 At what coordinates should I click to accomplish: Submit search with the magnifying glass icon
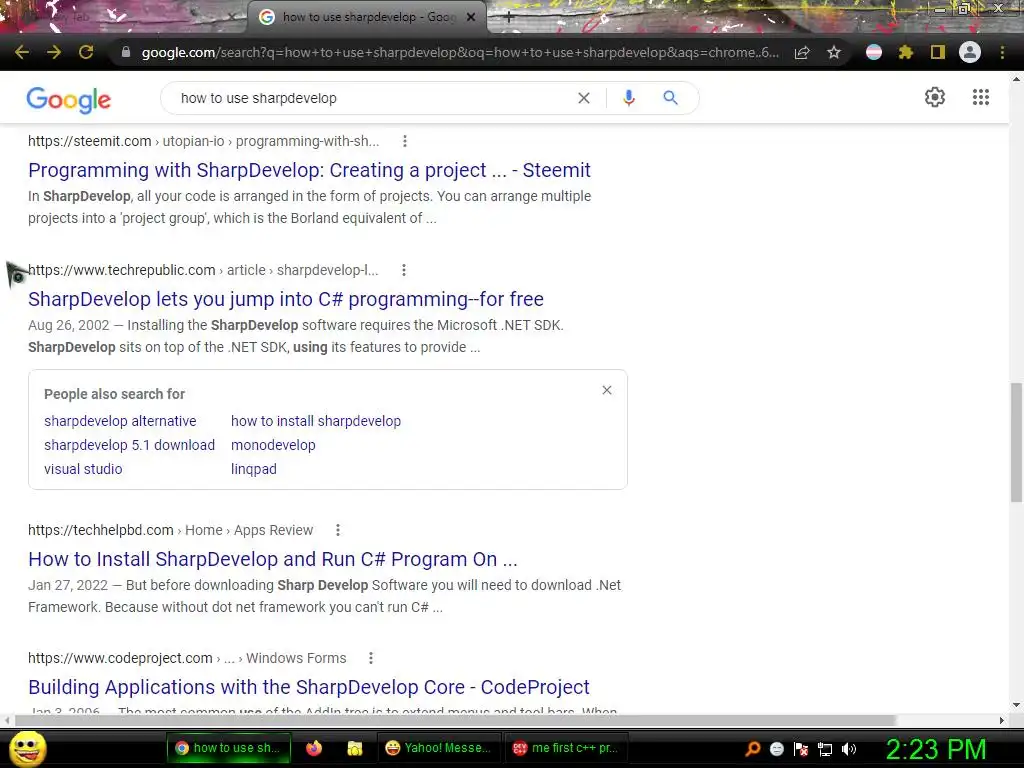(670, 98)
